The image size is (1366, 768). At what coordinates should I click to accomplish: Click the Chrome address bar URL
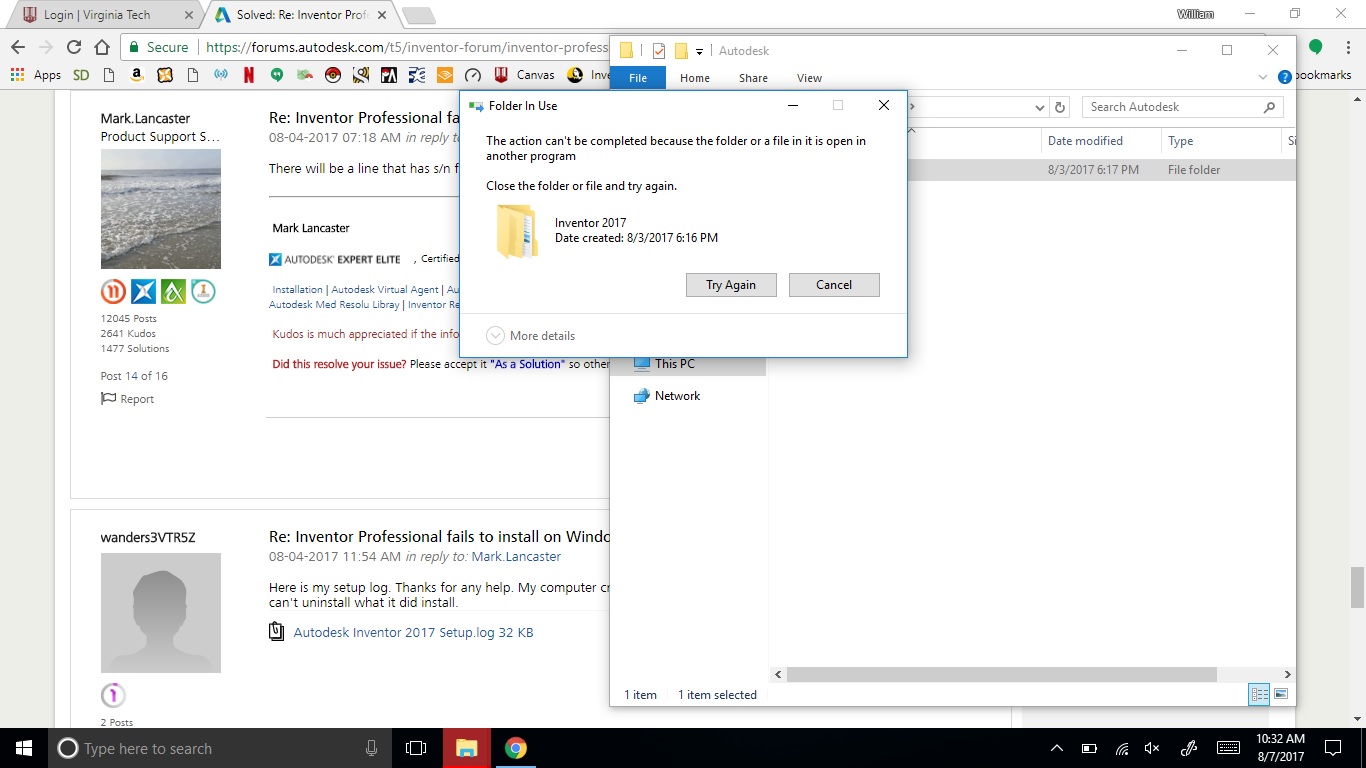[x=407, y=47]
